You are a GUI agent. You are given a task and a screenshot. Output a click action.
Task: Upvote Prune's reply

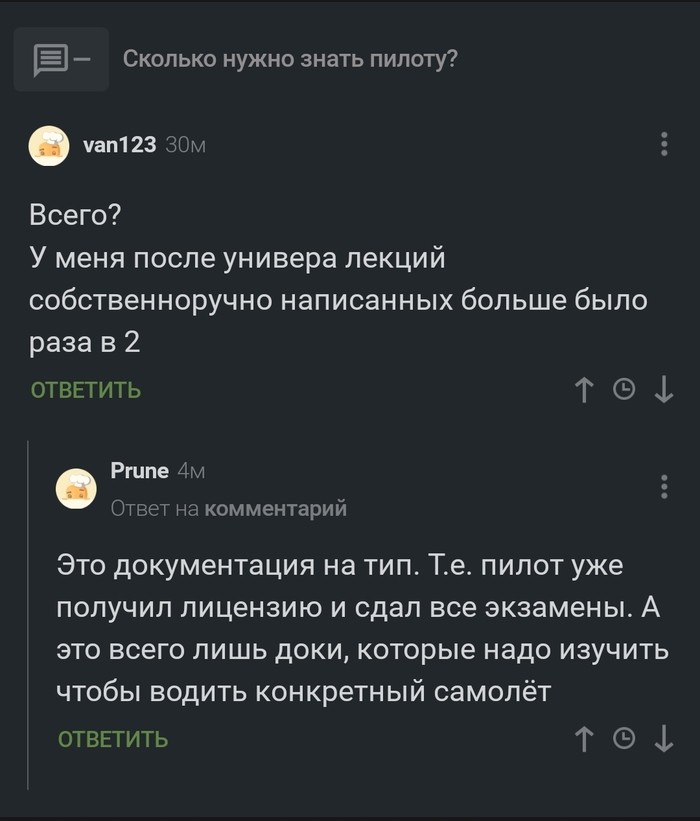[x=585, y=739]
